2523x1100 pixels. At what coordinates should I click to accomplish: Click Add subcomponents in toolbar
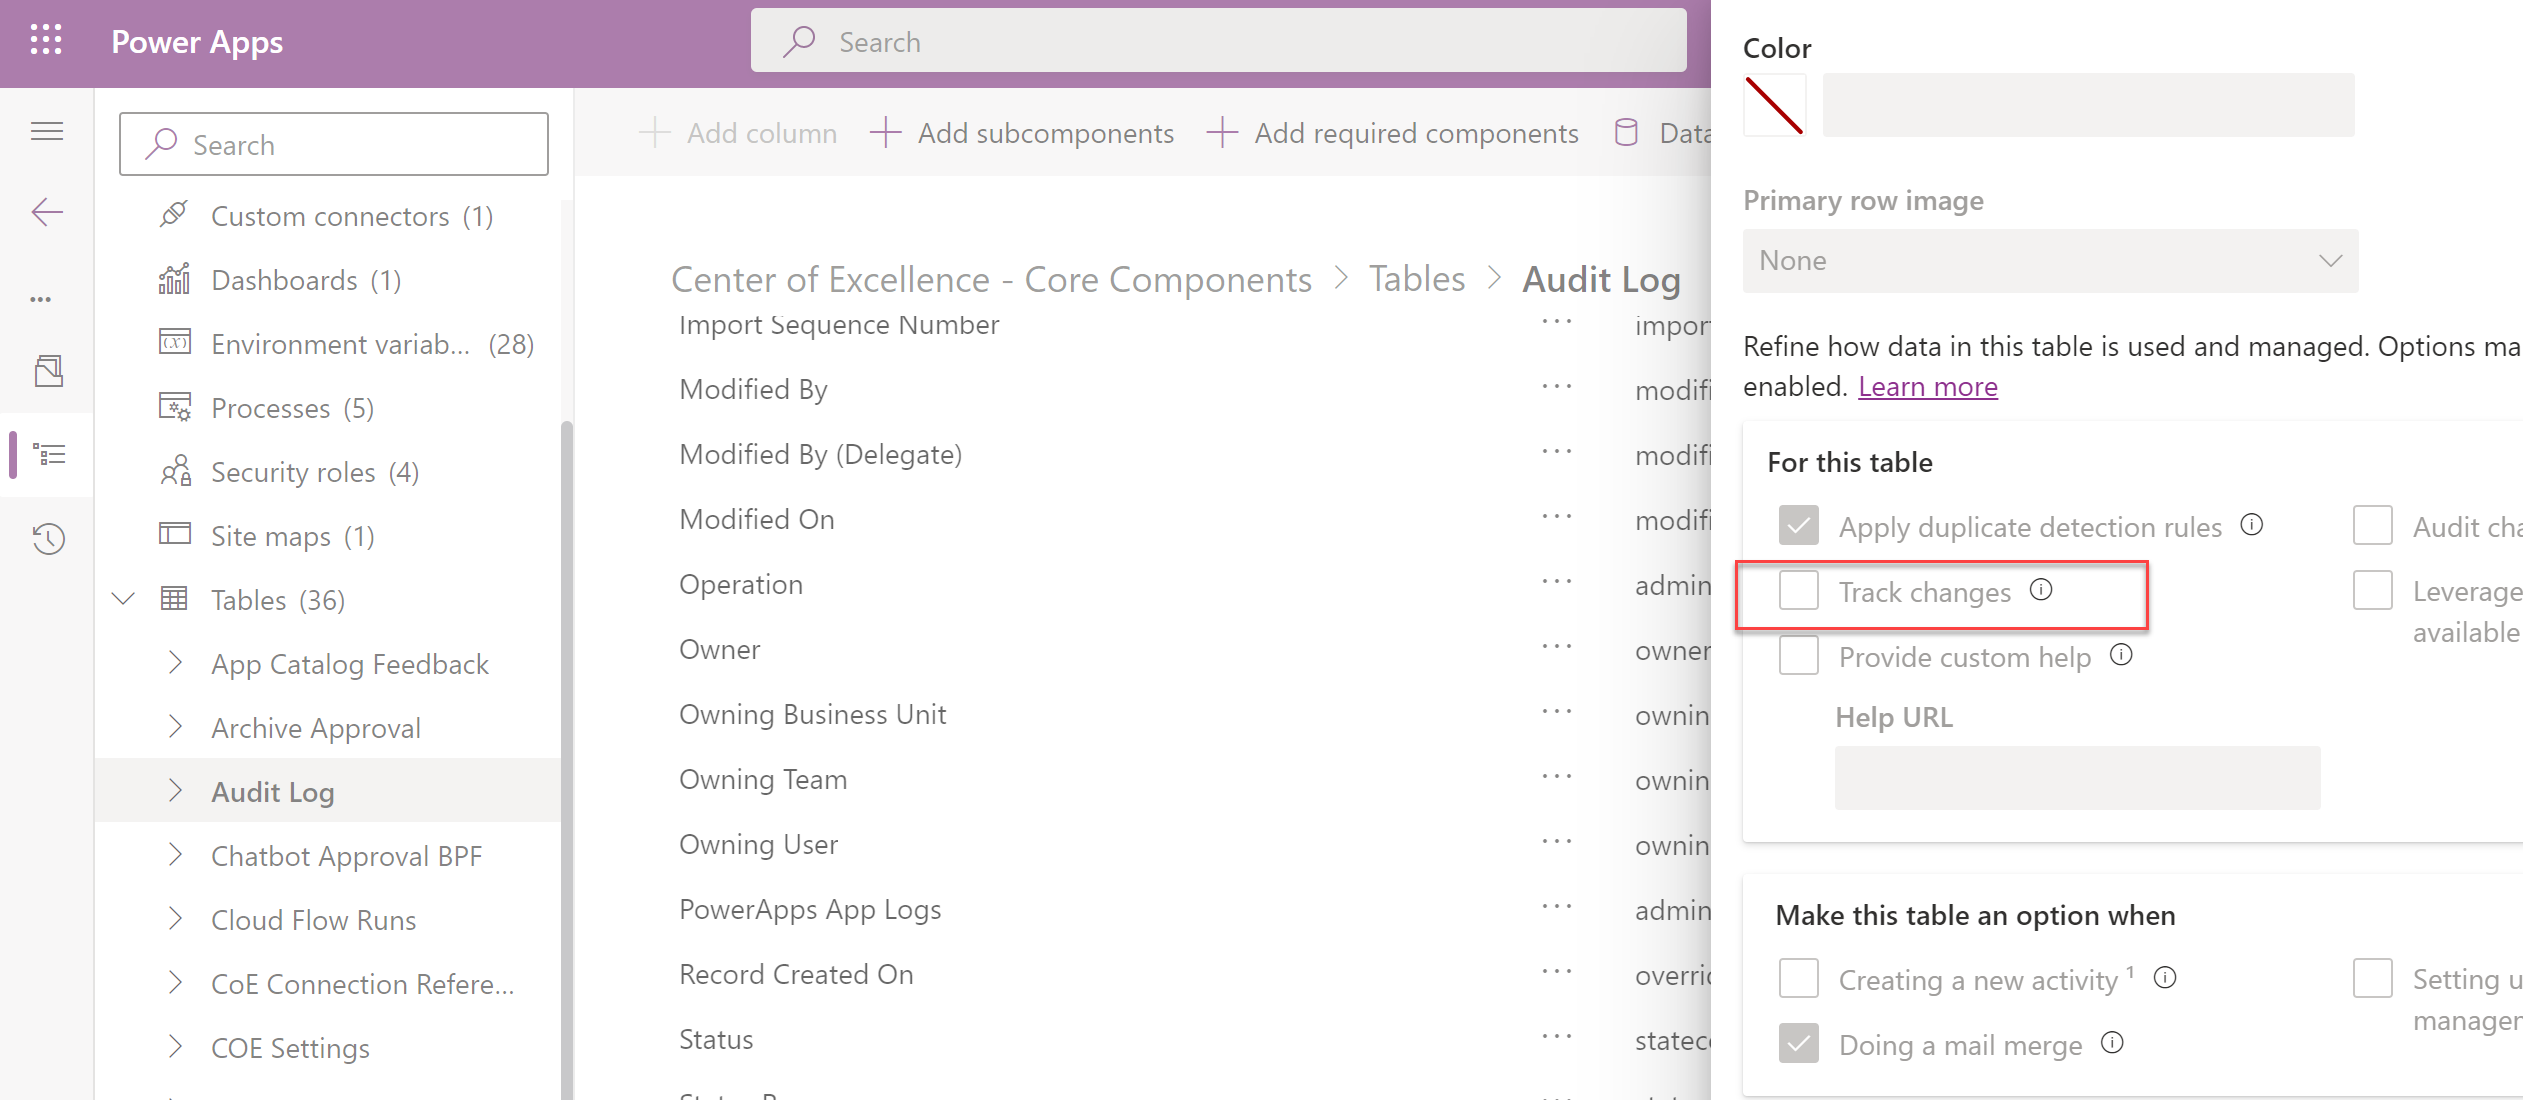click(x=1022, y=133)
